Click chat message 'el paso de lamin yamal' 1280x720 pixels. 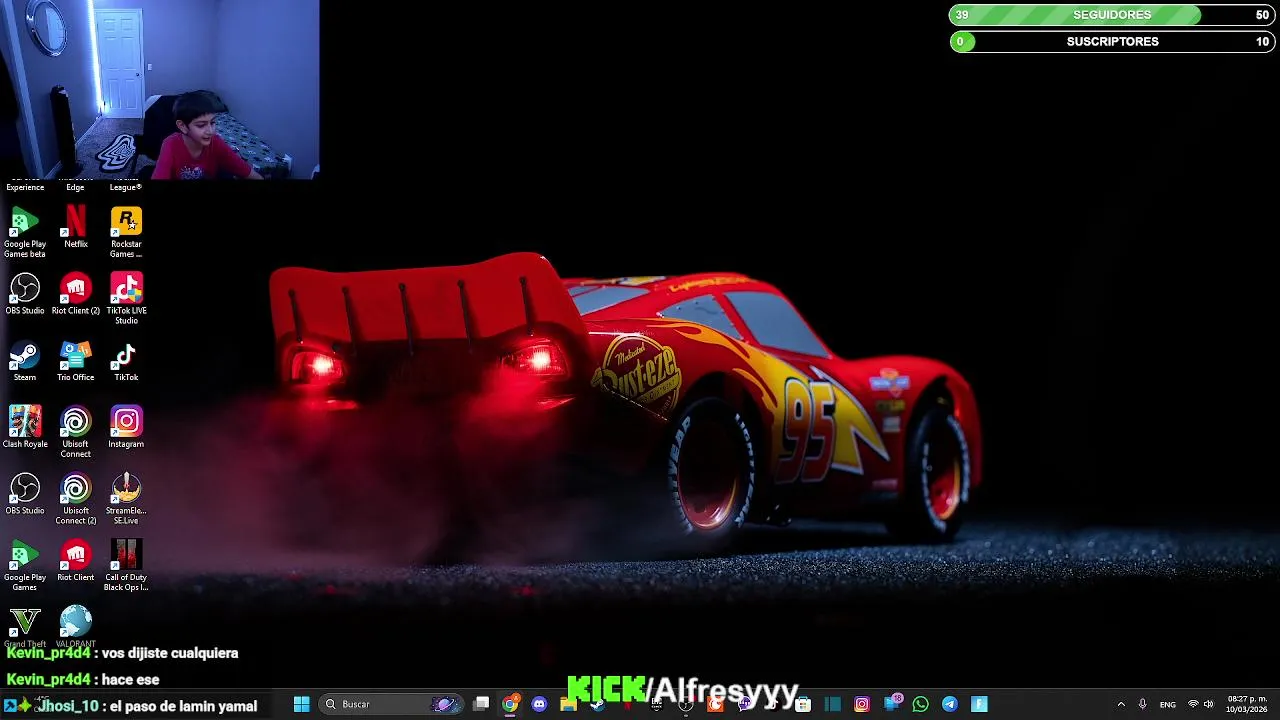coord(184,706)
